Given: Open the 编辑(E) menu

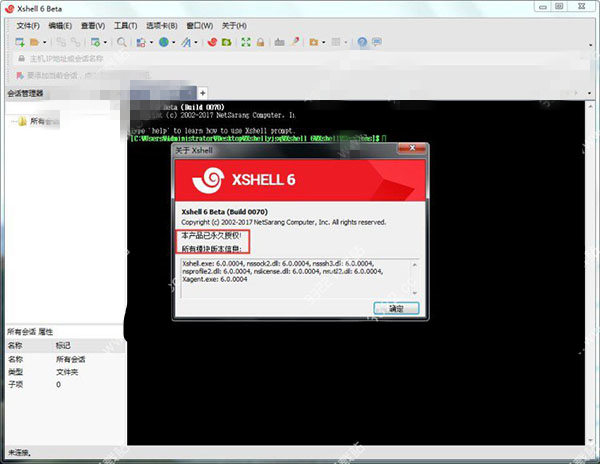Looking at the screenshot, I should point(60,26).
